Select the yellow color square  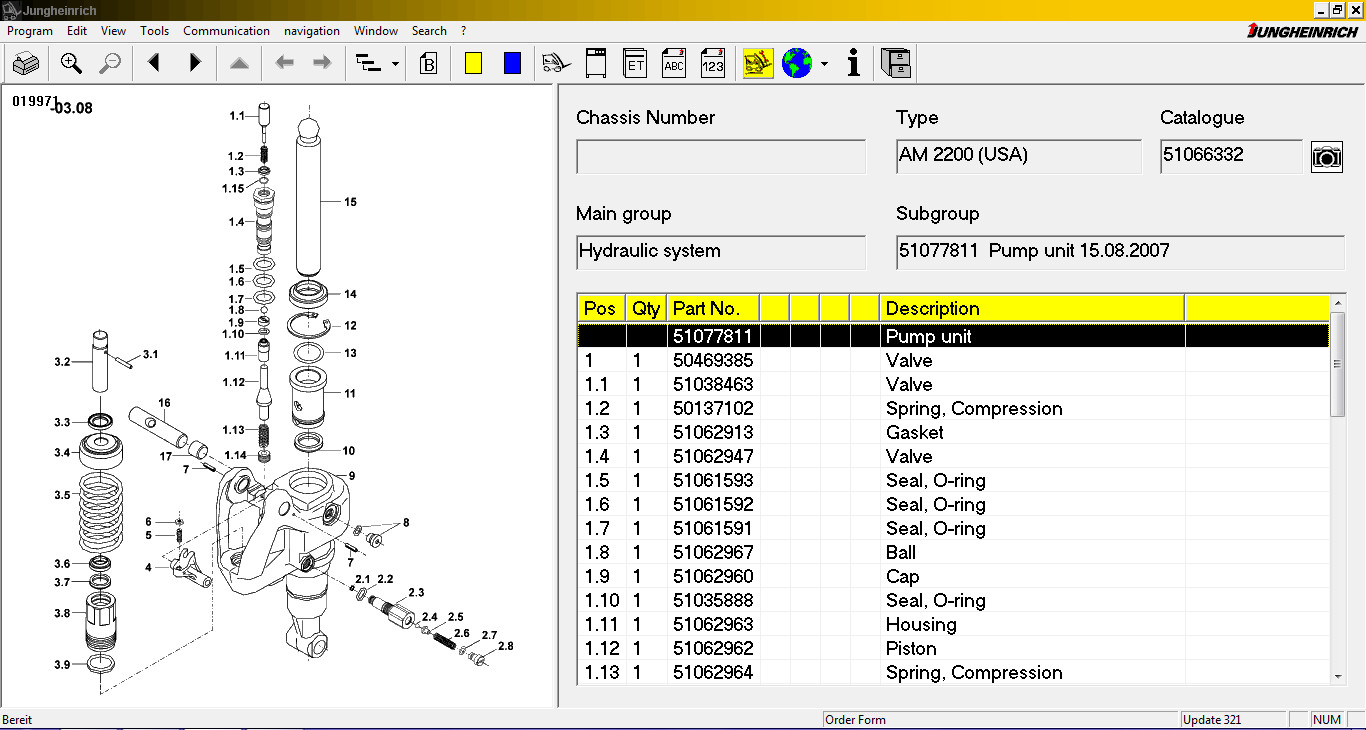click(473, 64)
